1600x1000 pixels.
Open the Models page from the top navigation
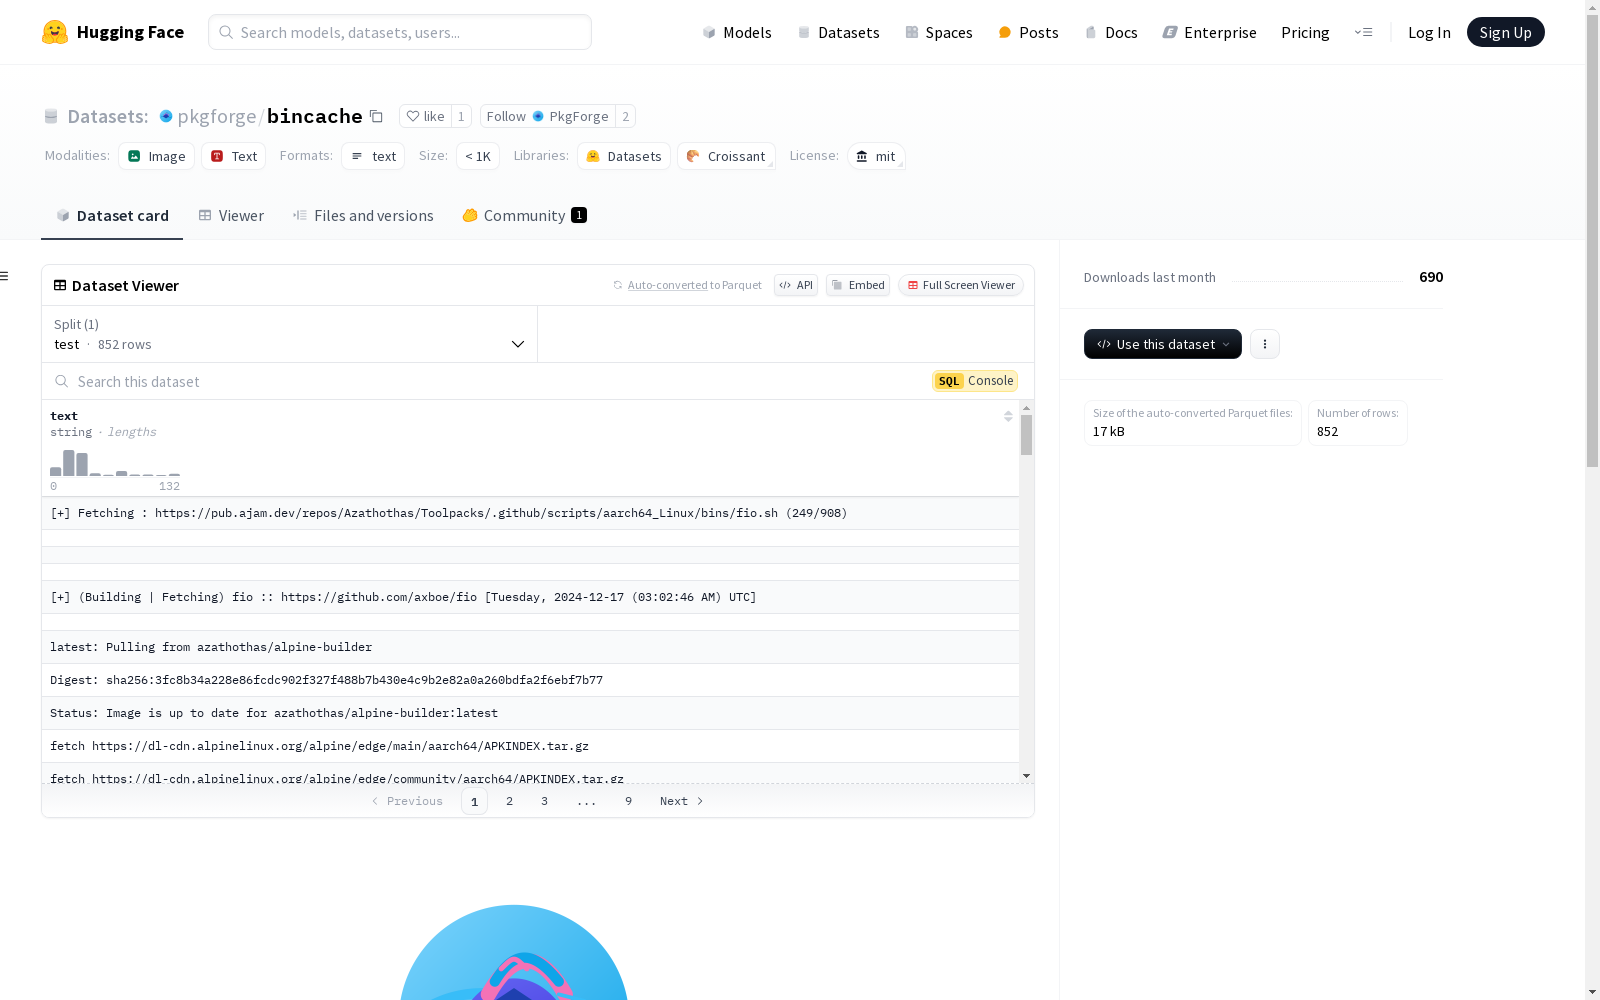[737, 32]
